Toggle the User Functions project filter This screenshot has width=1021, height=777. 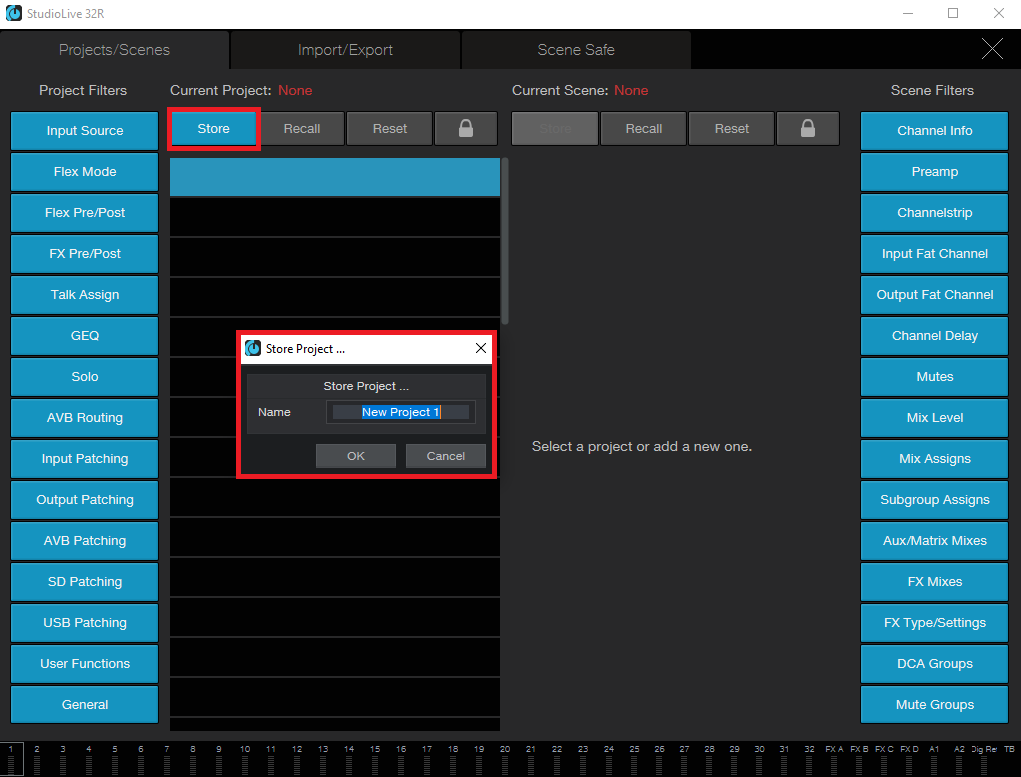[x=85, y=664]
